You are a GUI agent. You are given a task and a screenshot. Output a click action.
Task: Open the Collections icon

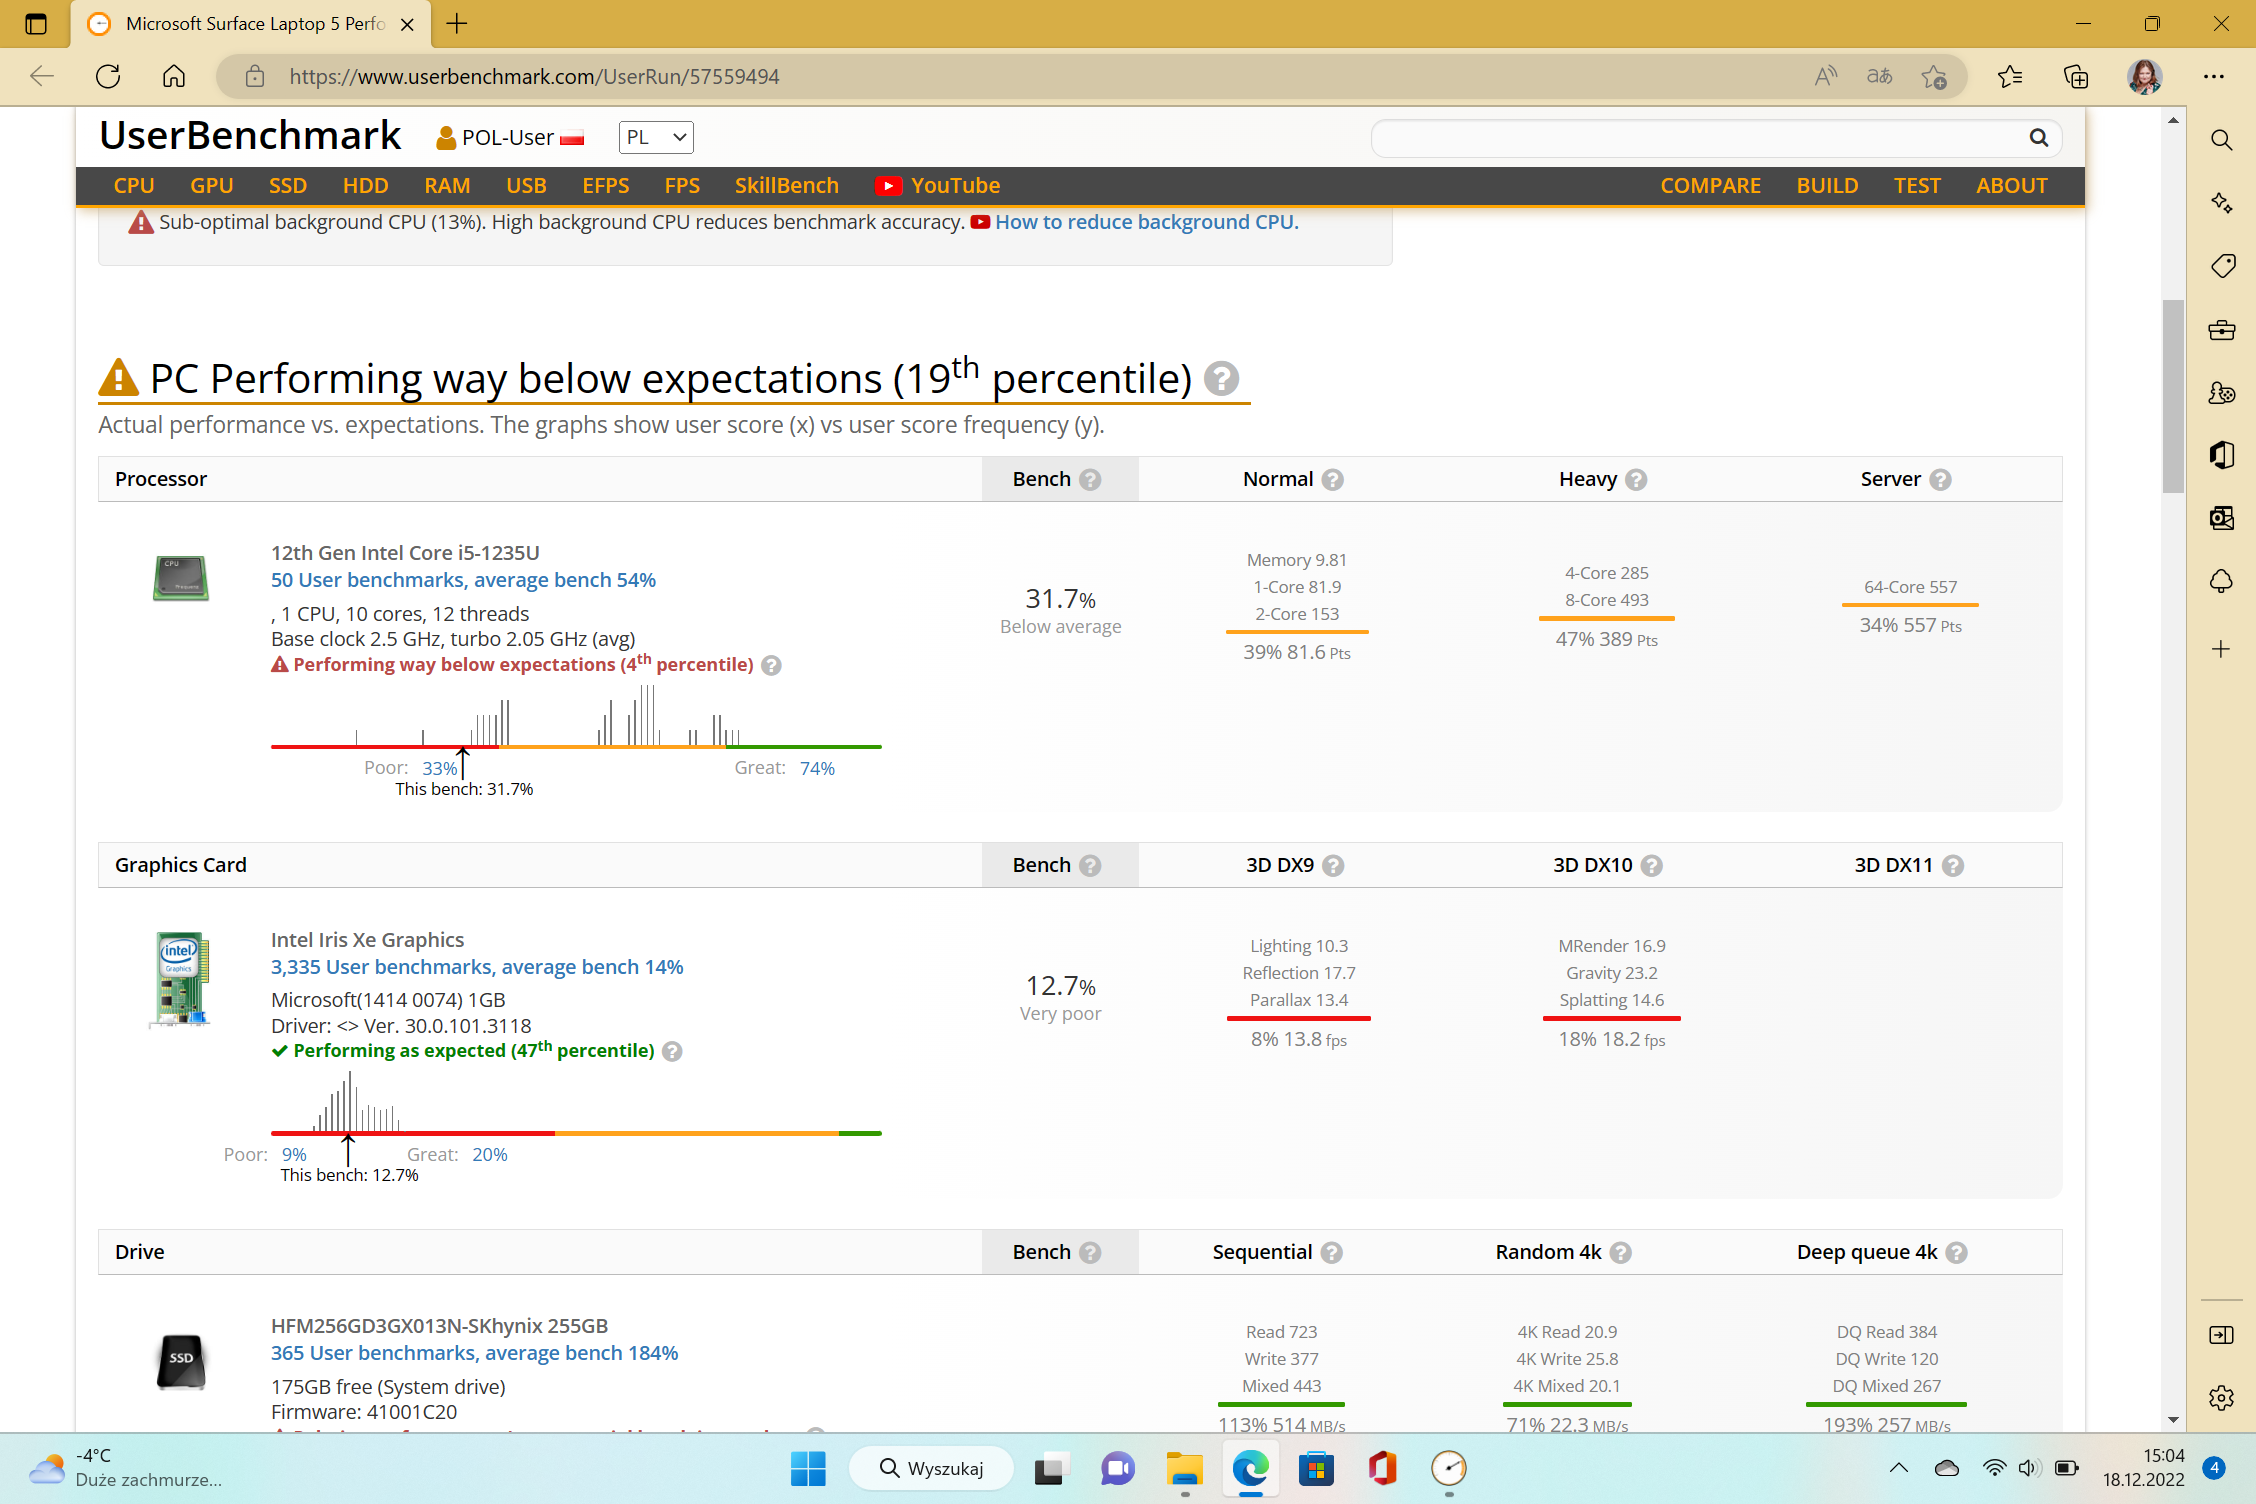point(2076,76)
